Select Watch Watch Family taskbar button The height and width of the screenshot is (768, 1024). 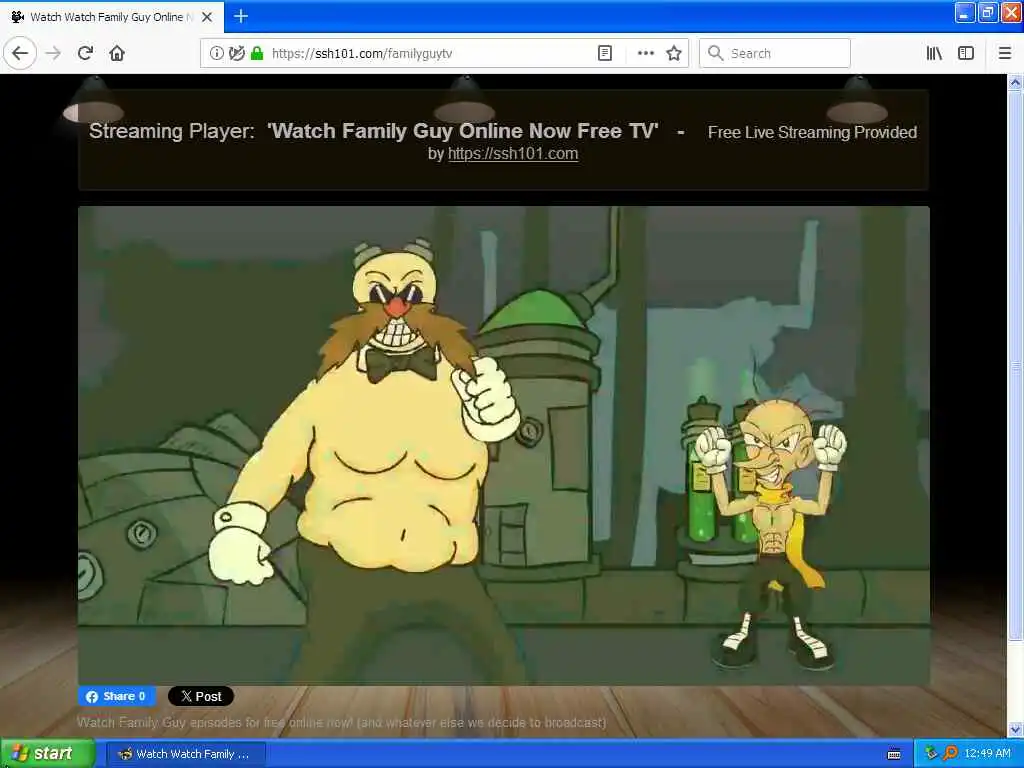point(185,754)
